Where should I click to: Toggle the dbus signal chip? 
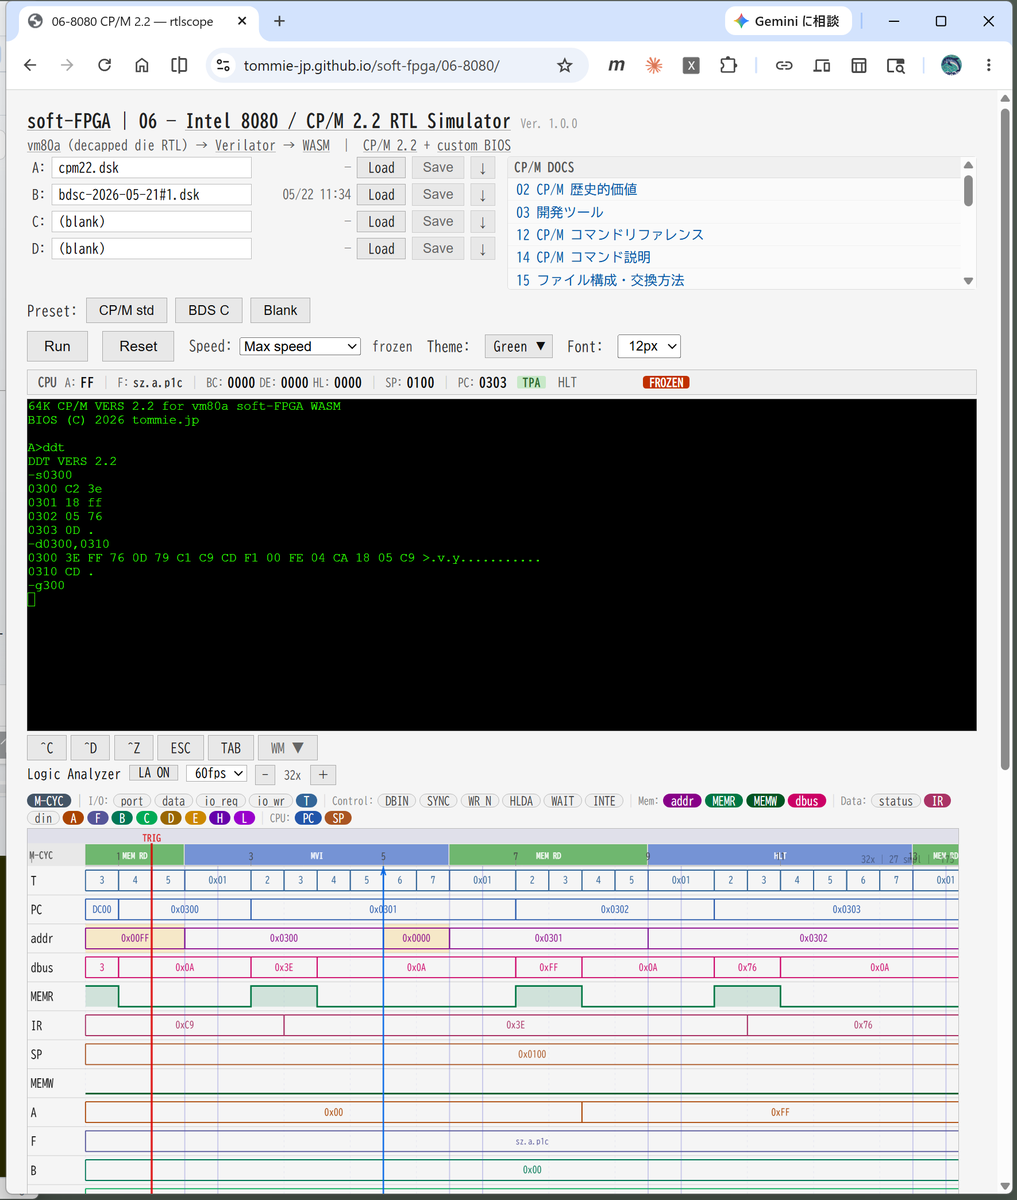[x=807, y=801]
